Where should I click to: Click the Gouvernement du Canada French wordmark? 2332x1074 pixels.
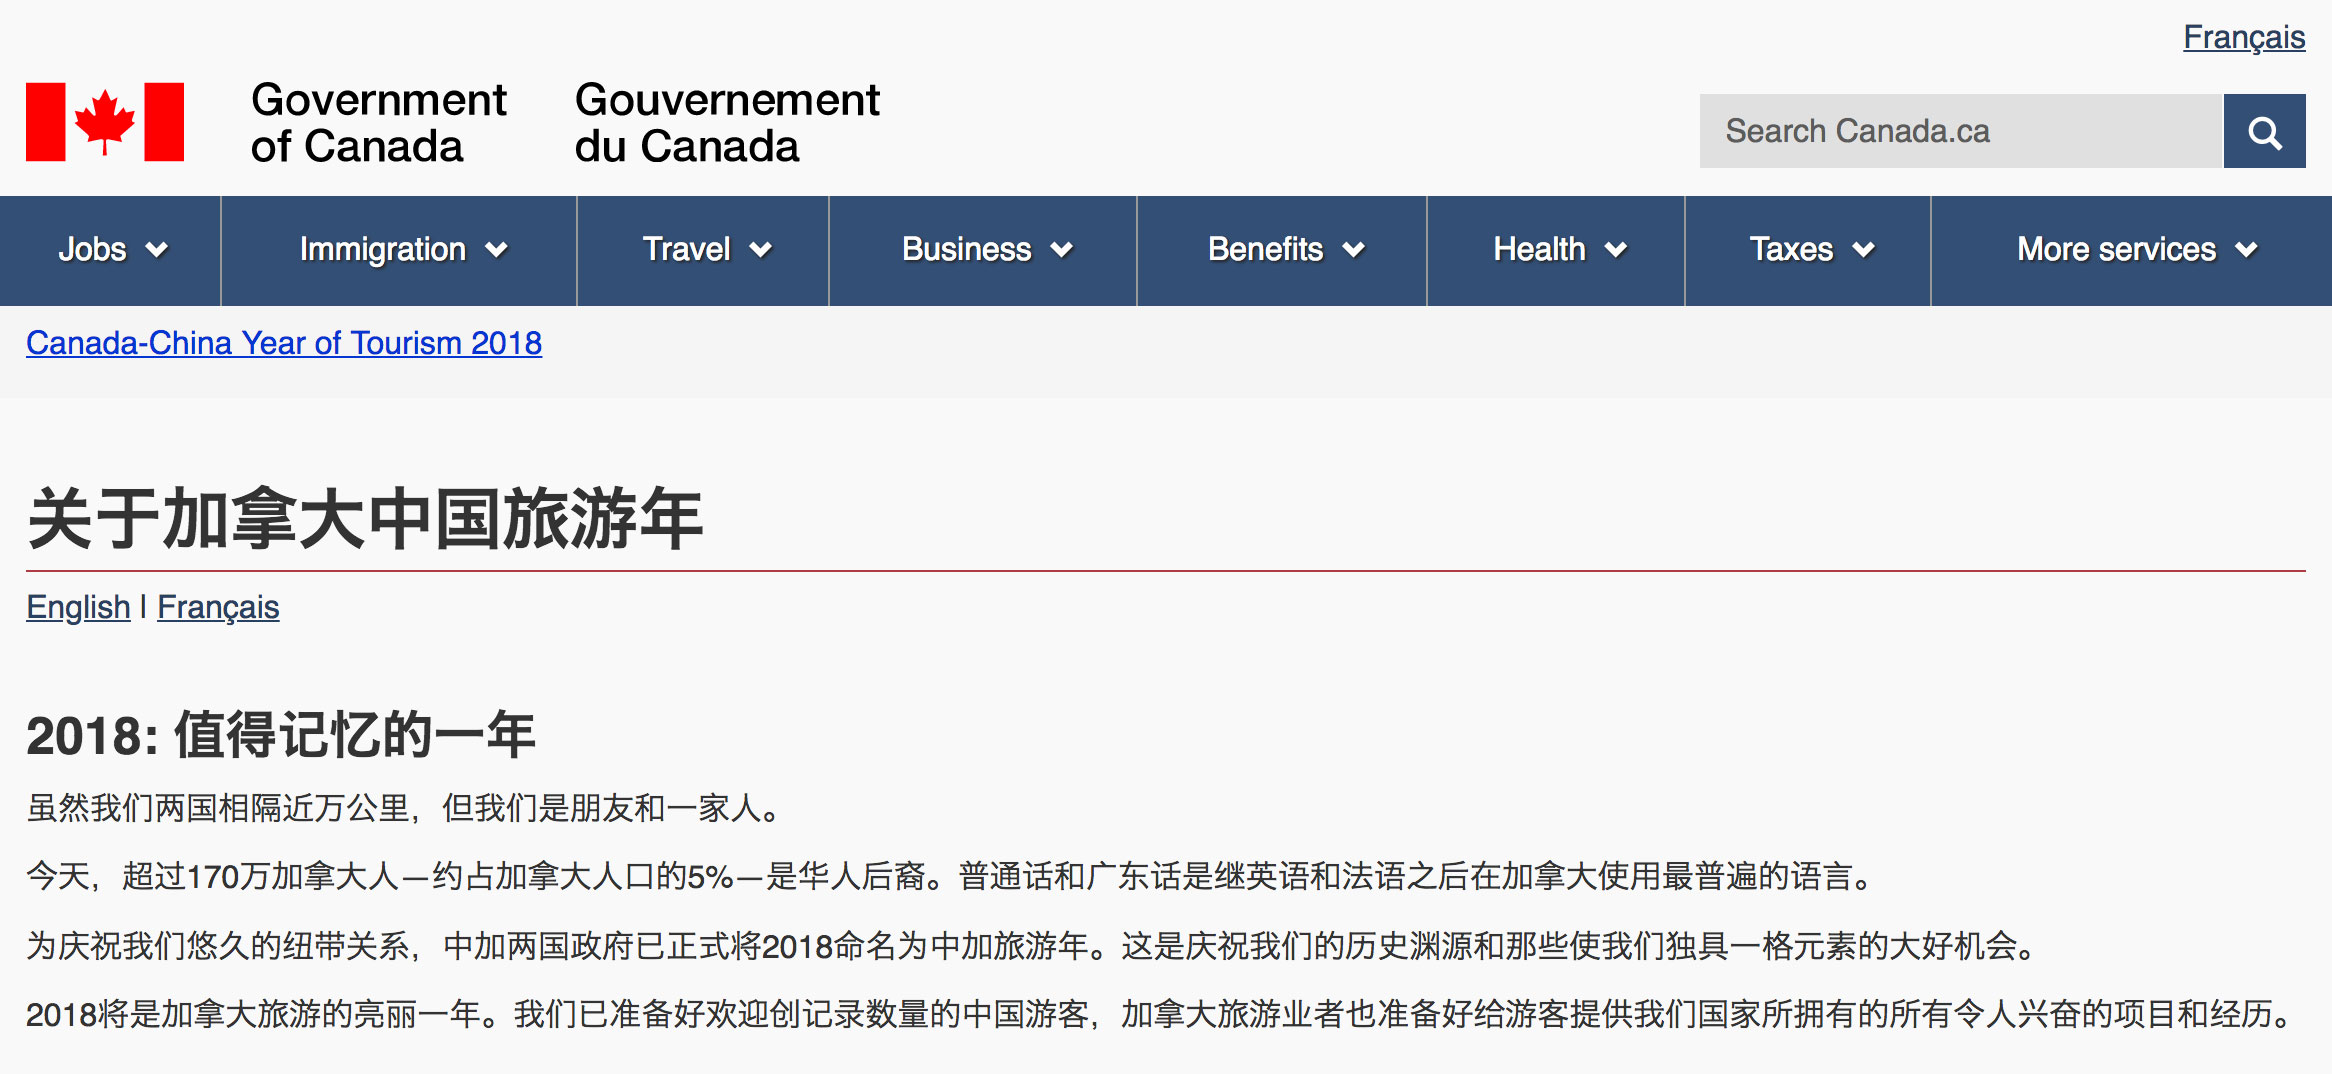[727, 123]
